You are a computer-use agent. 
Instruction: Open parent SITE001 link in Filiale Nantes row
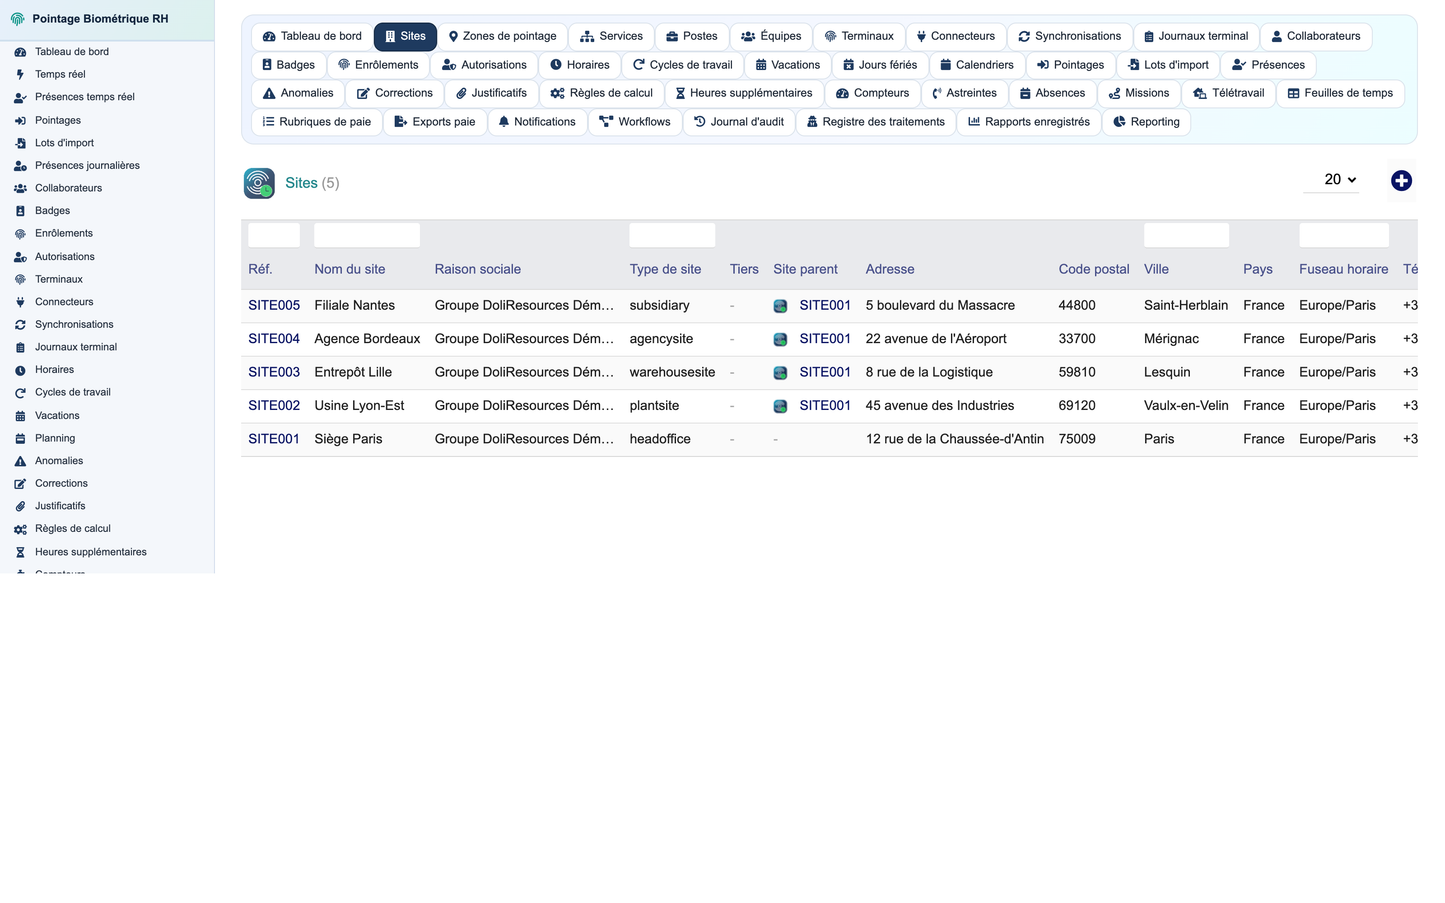click(x=825, y=305)
